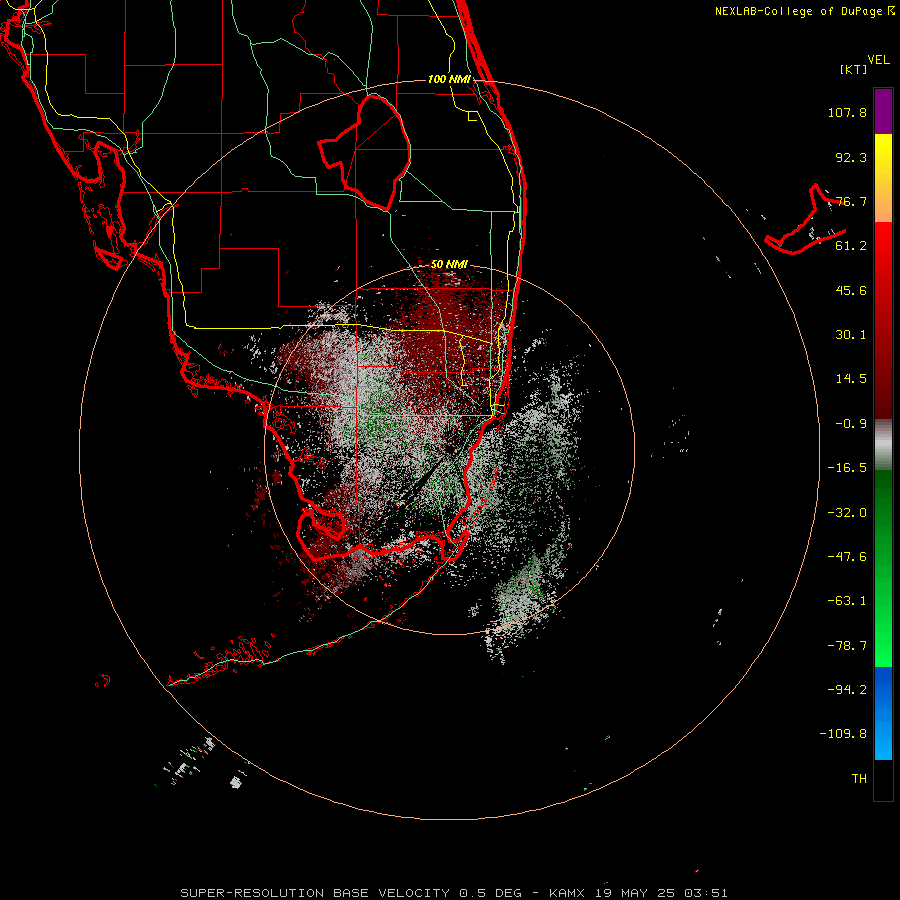Click the 14.5 value on the velocity scale
The image size is (900, 900).
pos(851,379)
